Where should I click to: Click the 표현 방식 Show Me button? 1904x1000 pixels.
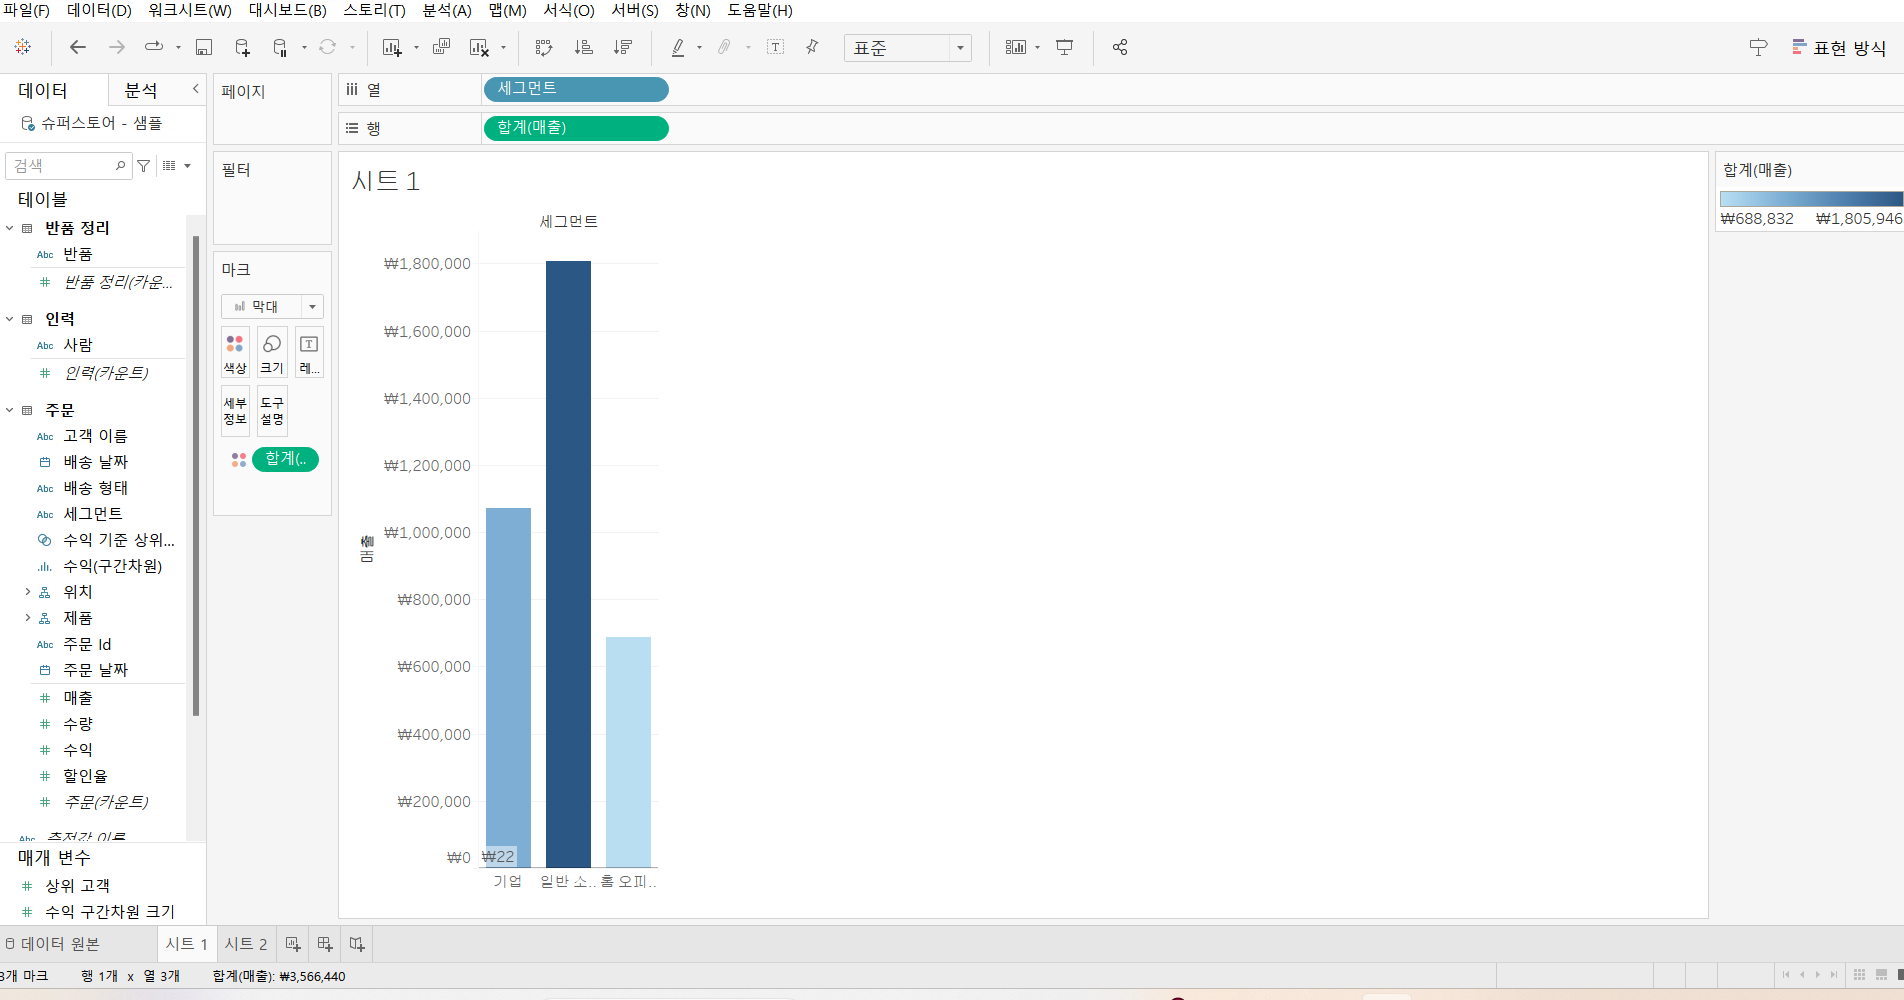coord(1839,48)
